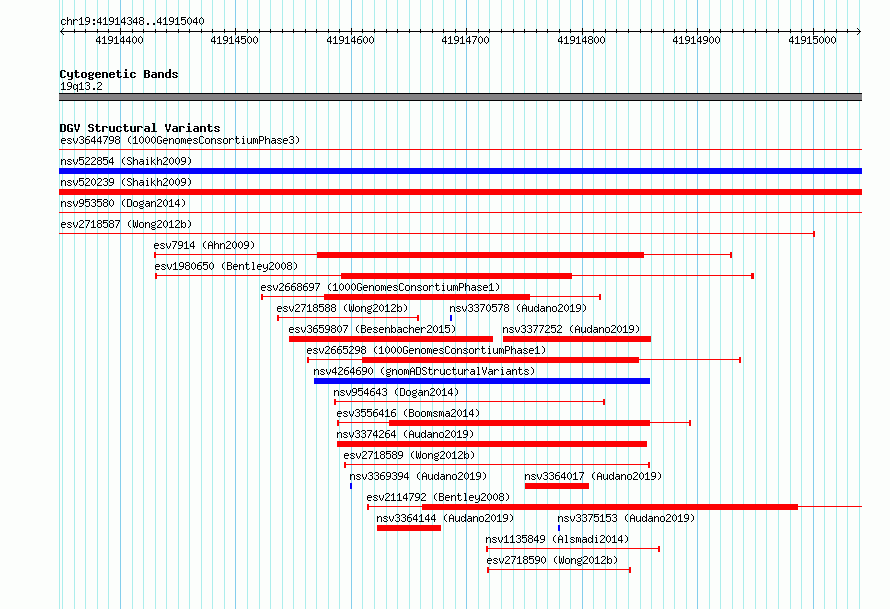Open nsv4264690 (gnomADStructuralVariants) label
Screen dimensions: 890x609
coord(425,371)
